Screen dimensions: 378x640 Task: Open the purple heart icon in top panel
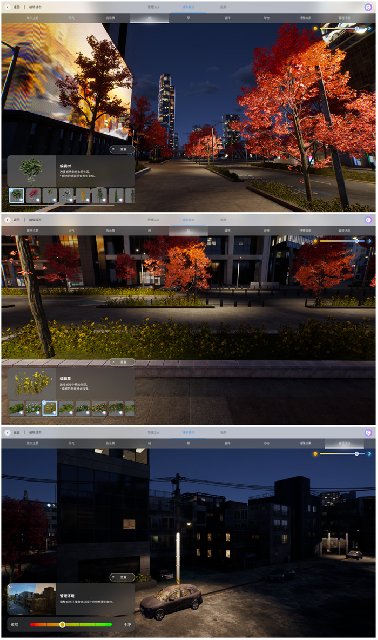tap(368, 7)
